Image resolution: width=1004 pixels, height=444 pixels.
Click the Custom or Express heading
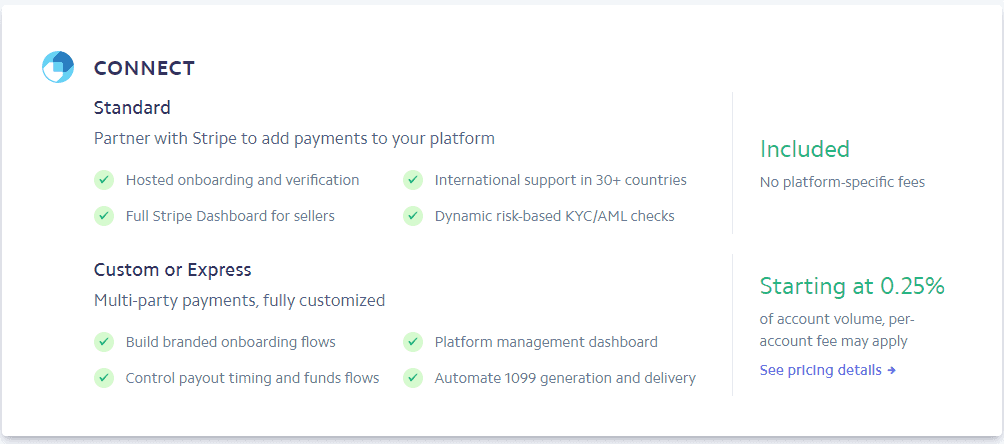pyautogui.click(x=172, y=270)
